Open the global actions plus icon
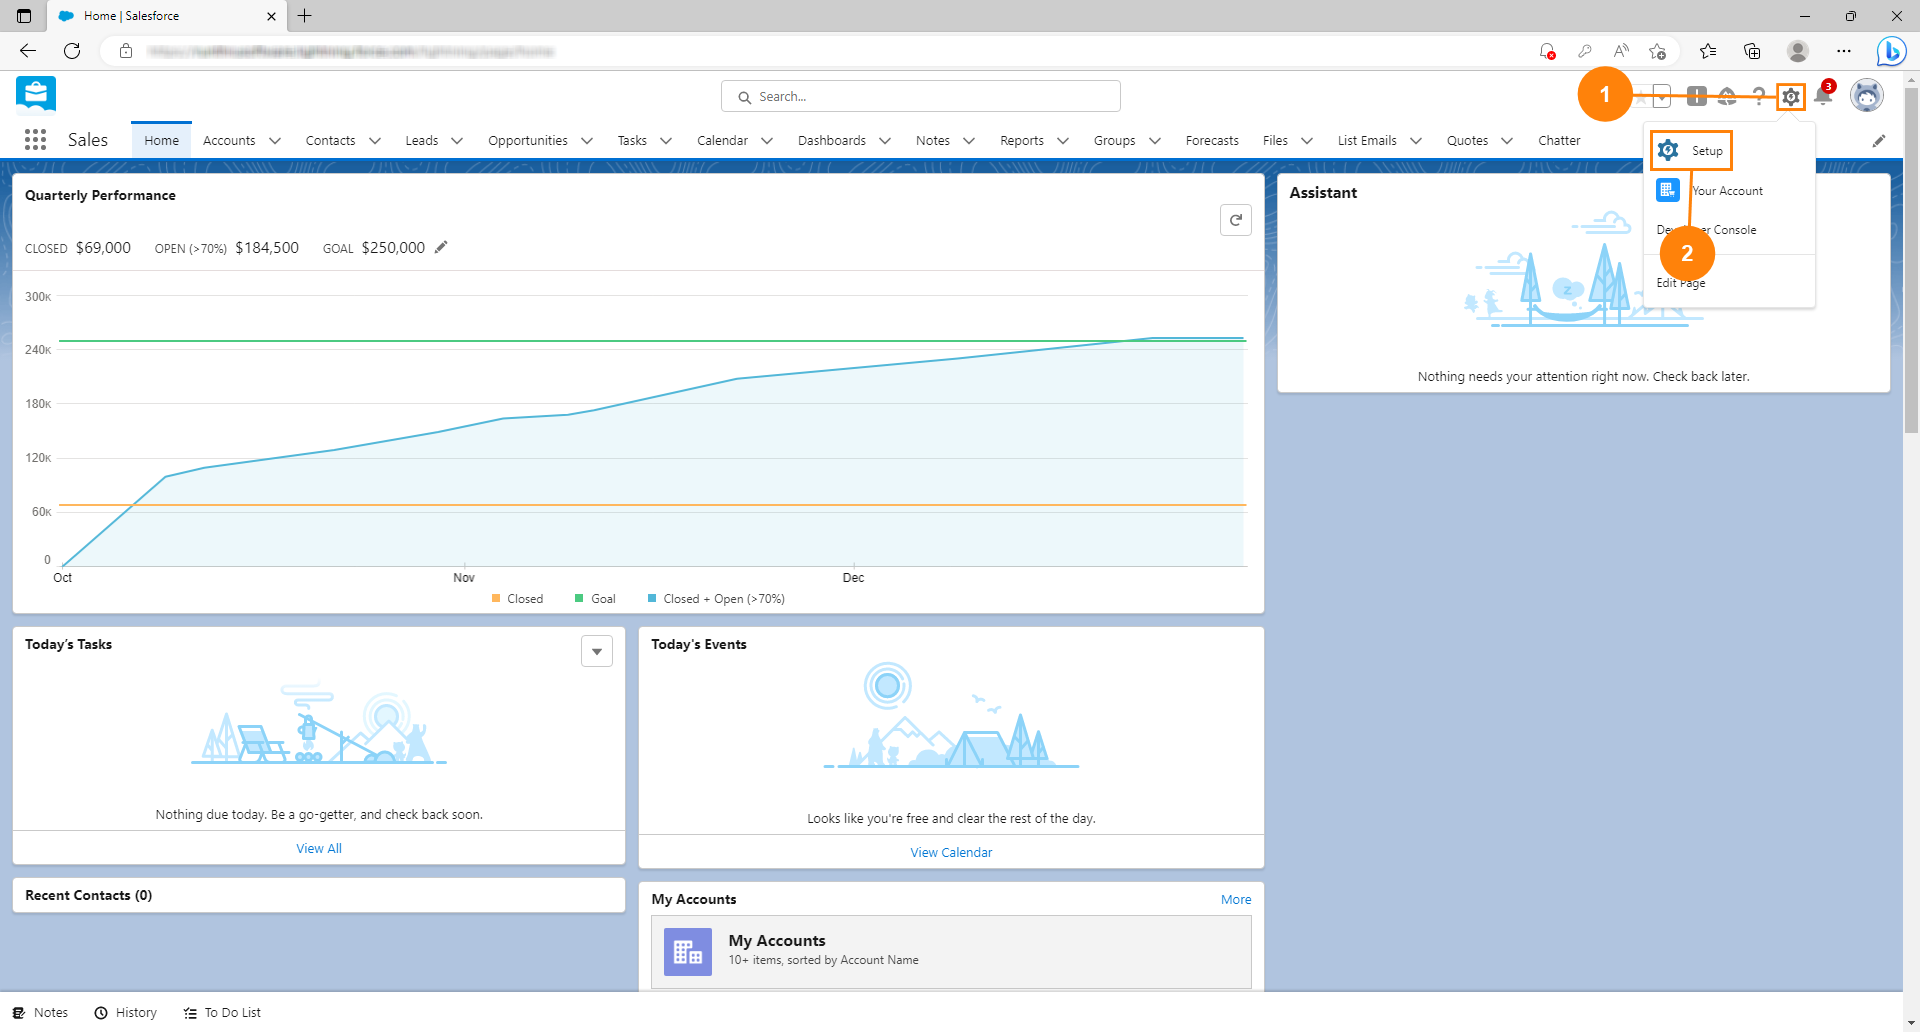1920x1032 pixels. point(1696,96)
